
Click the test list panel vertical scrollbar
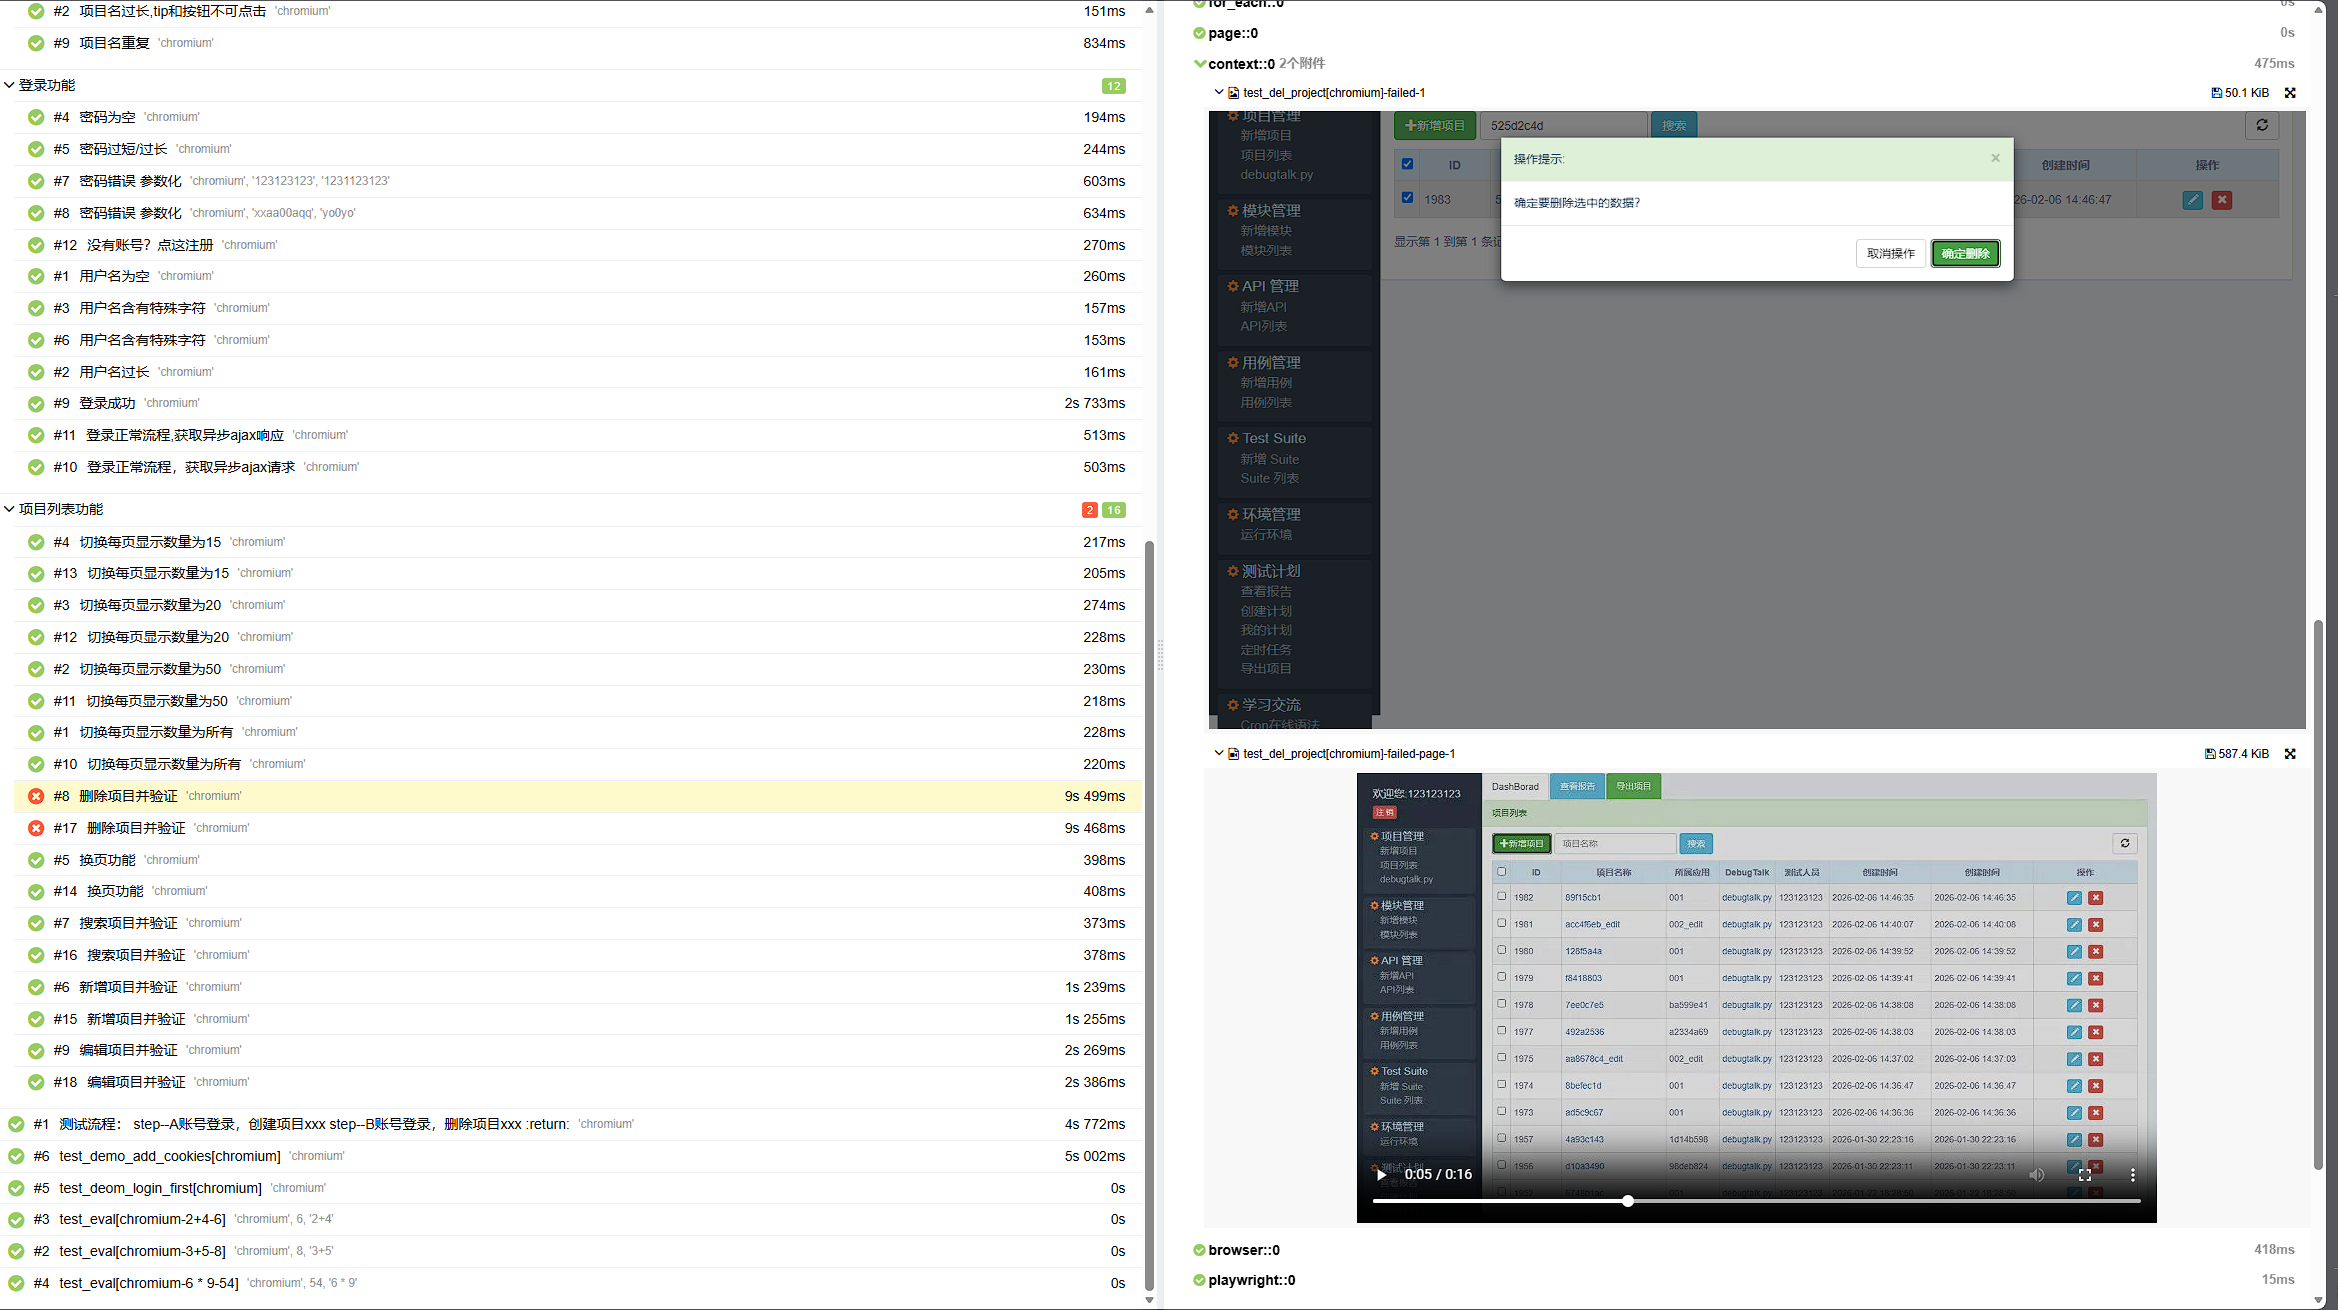[1149, 915]
